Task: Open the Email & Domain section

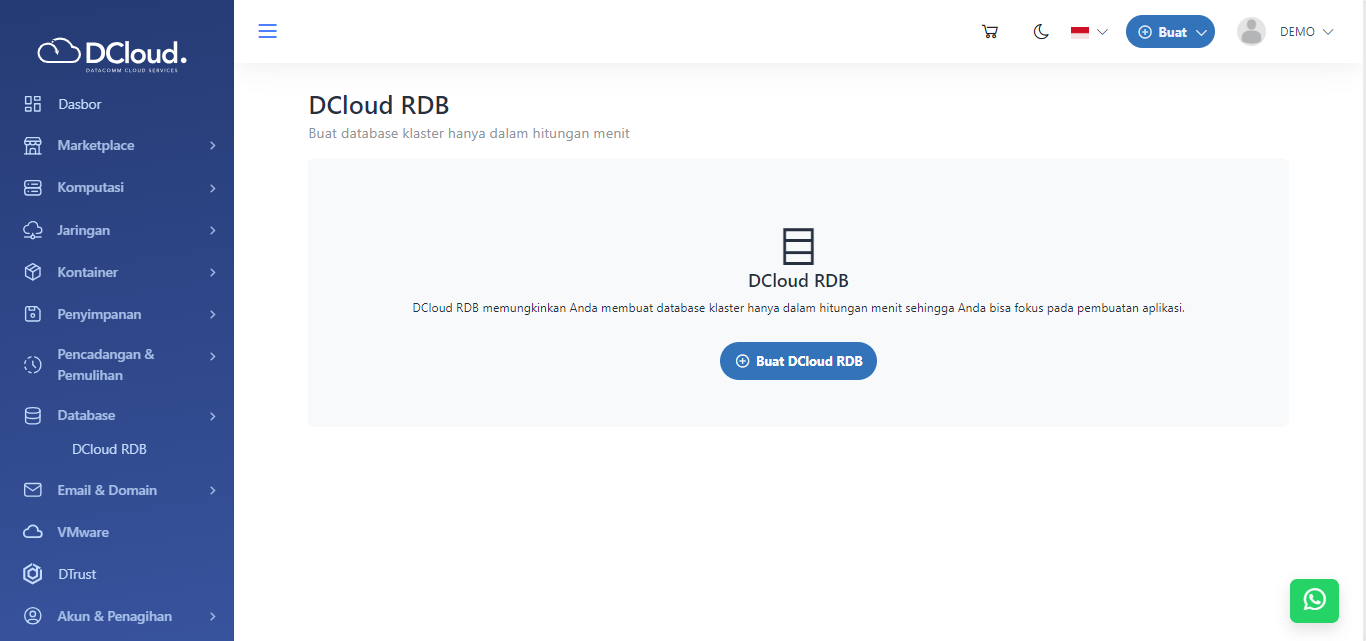Action: click(x=107, y=490)
